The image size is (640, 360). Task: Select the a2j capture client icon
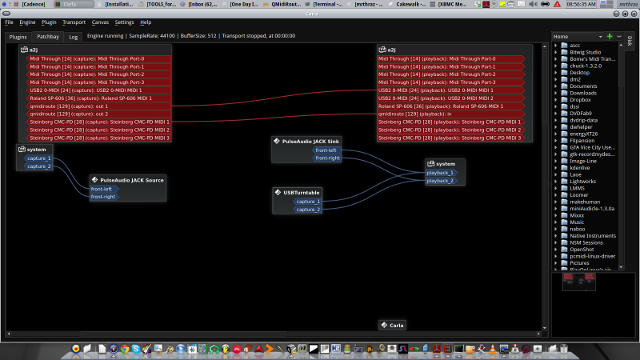tap(24, 49)
